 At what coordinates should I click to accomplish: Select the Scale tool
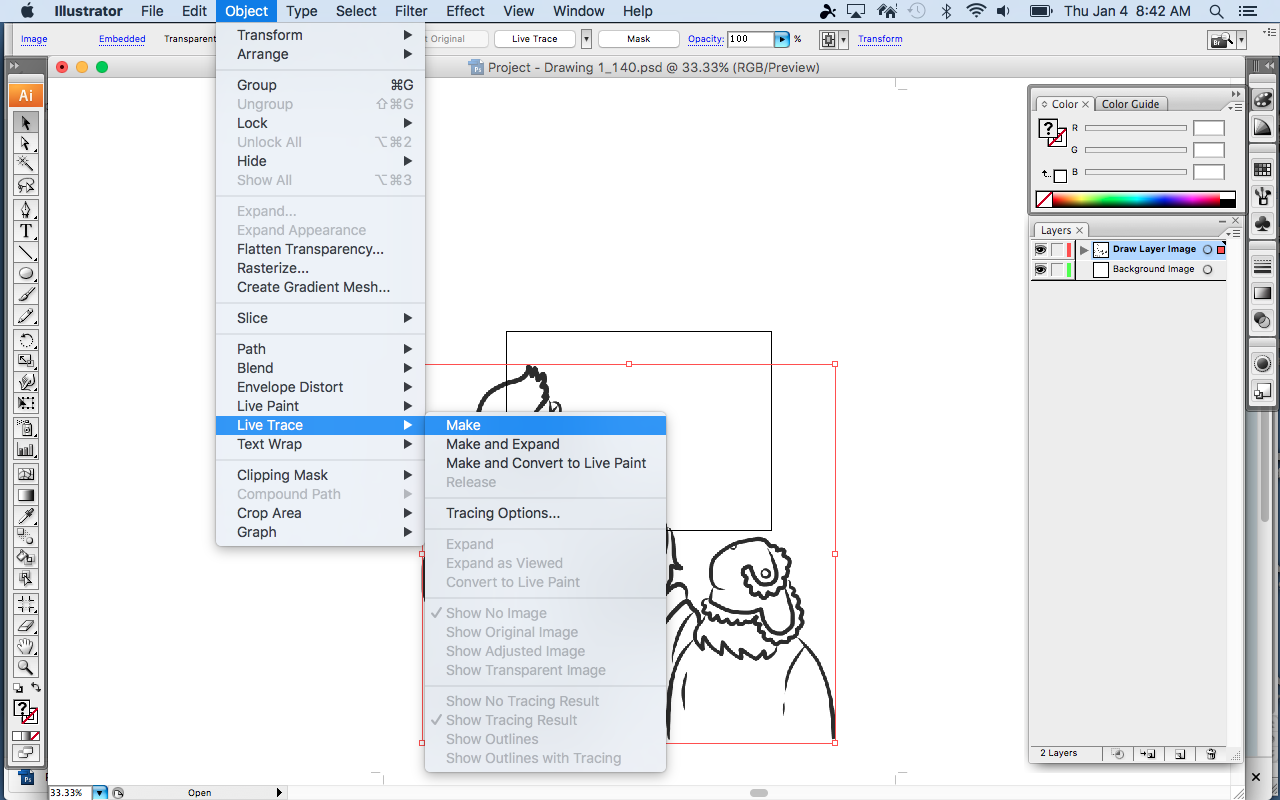click(26, 361)
